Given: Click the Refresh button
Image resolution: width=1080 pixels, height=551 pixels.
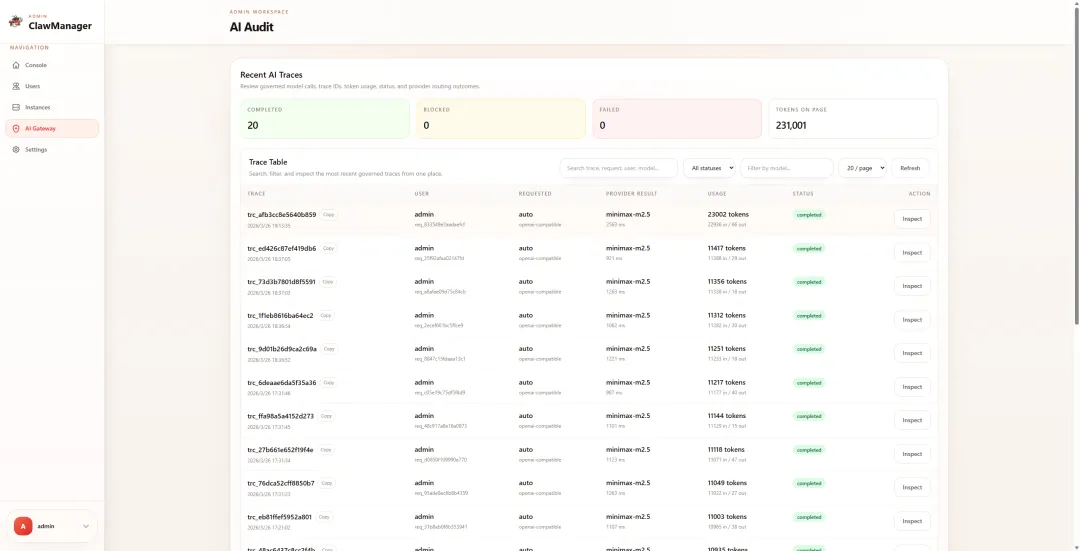Looking at the screenshot, I should (x=910, y=168).
